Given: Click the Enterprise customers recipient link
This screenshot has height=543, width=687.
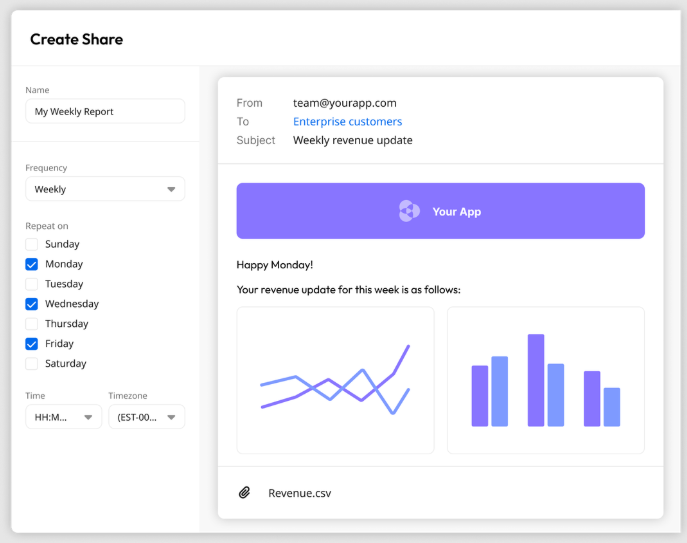Looking at the screenshot, I should (347, 122).
